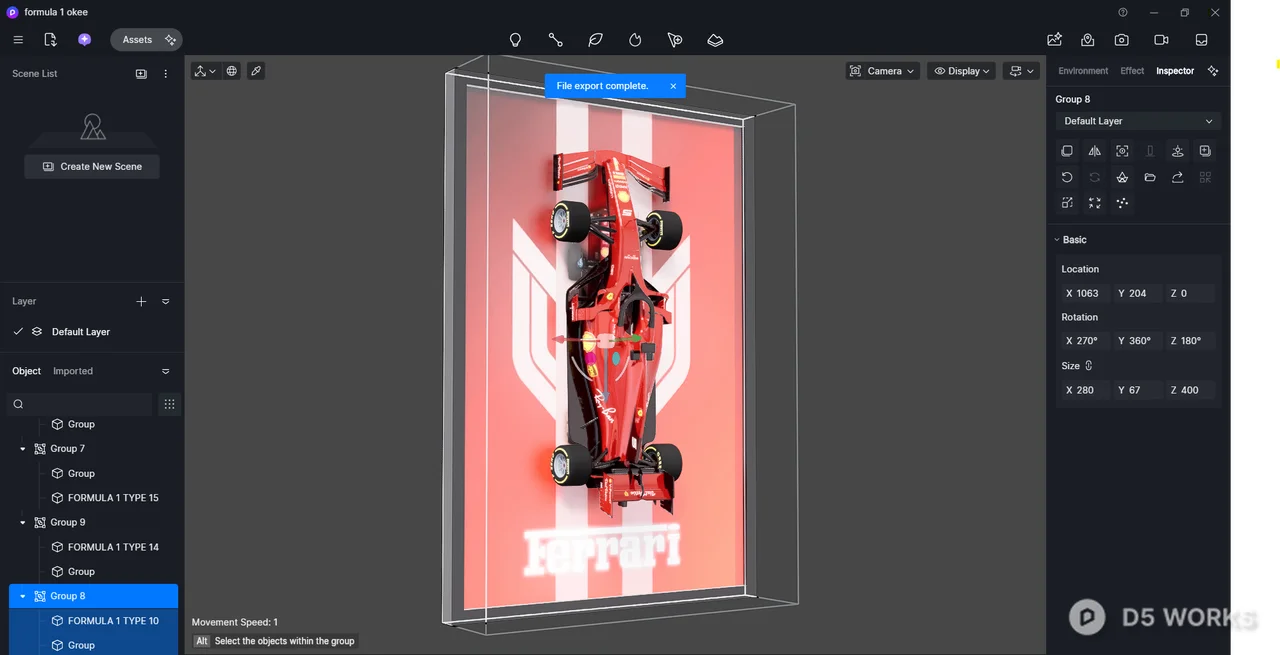Click the reset rotation undo icon

pos(1067,177)
